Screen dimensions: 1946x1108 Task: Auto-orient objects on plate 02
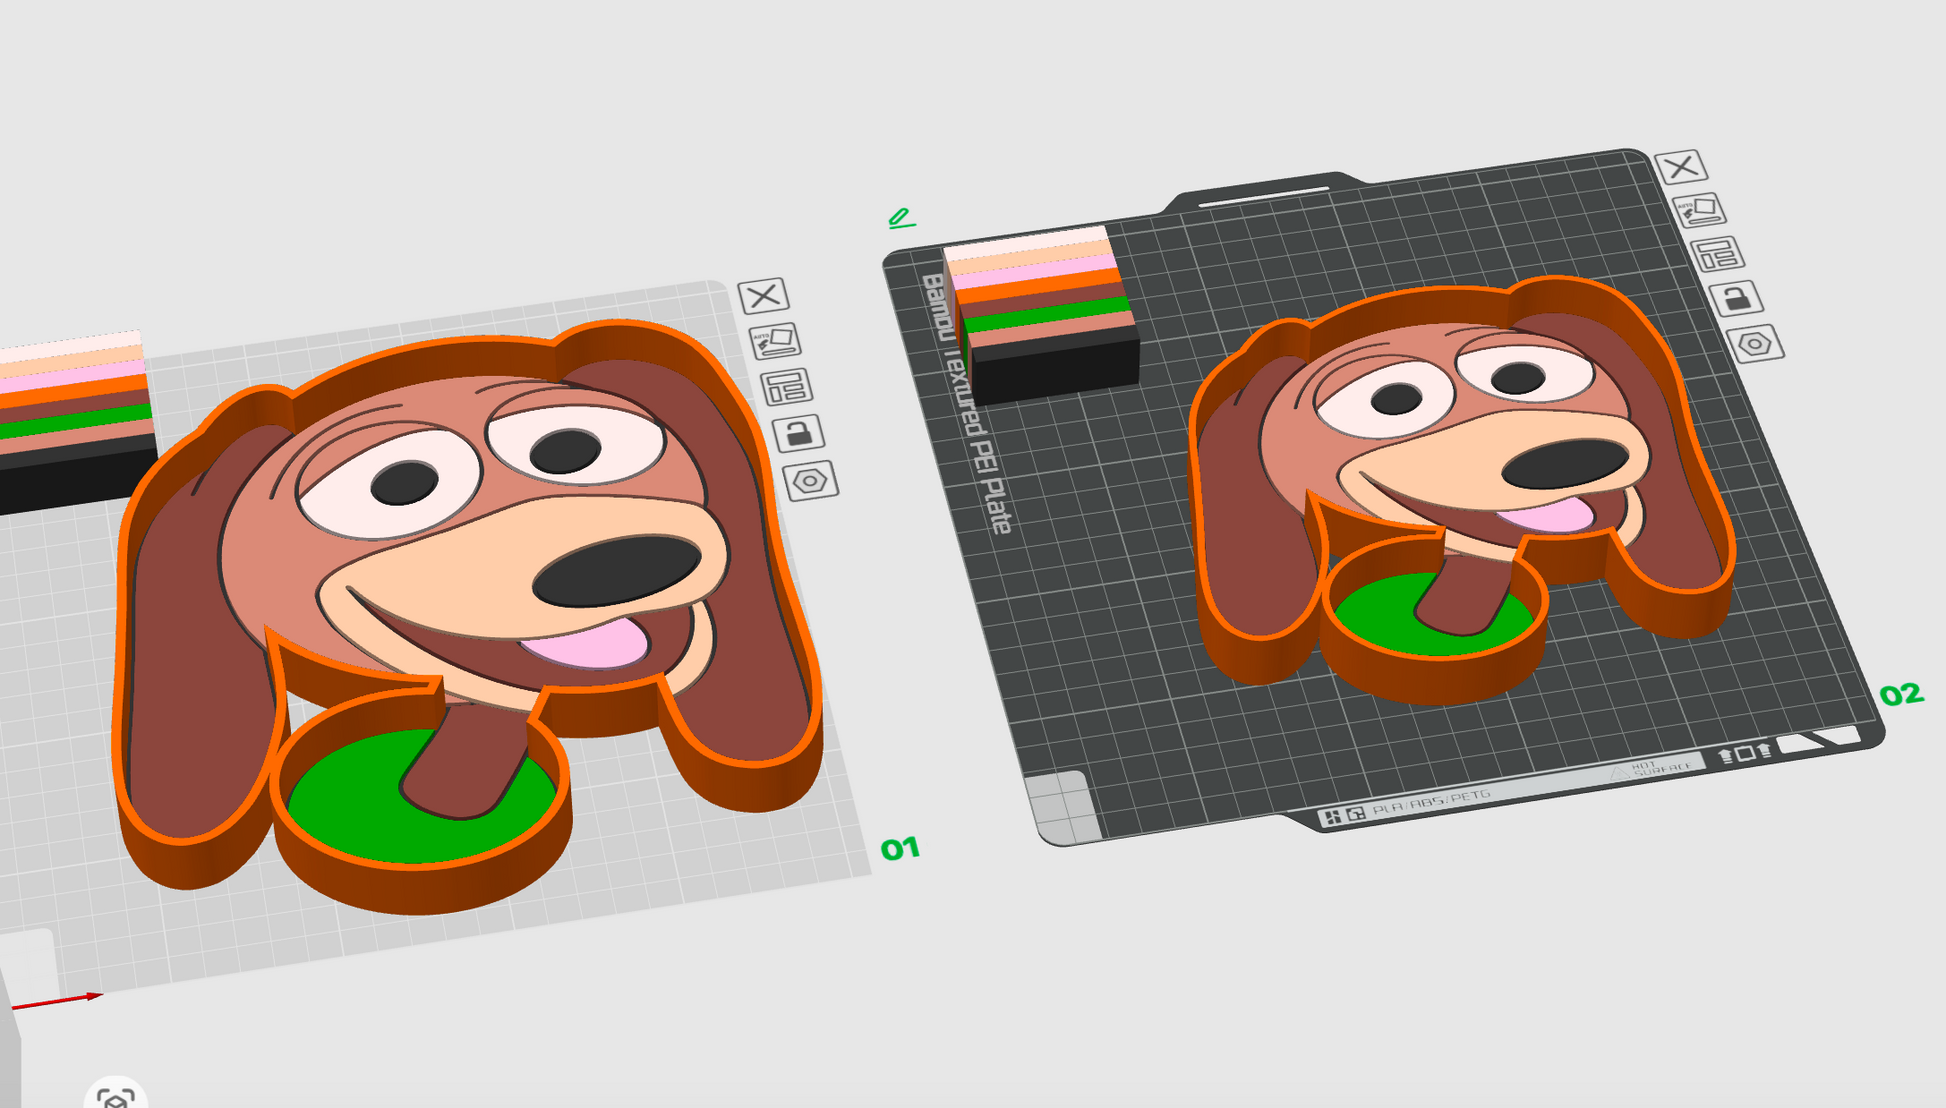(x=1700, y=210)
